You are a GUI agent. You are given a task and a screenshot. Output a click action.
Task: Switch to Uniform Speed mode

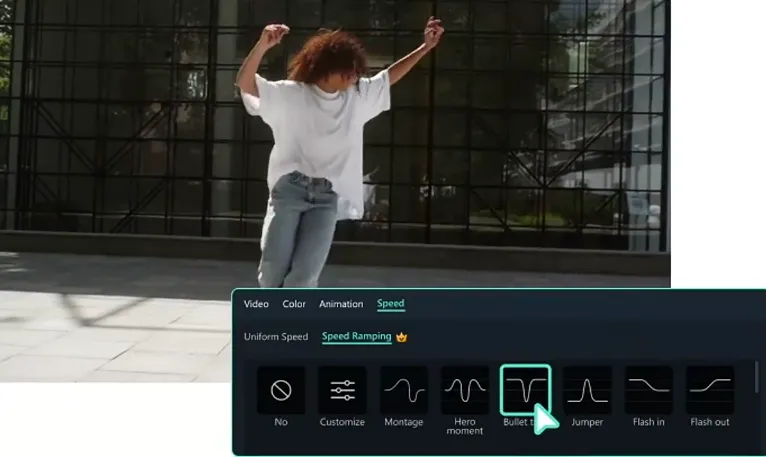click(276, 337)
